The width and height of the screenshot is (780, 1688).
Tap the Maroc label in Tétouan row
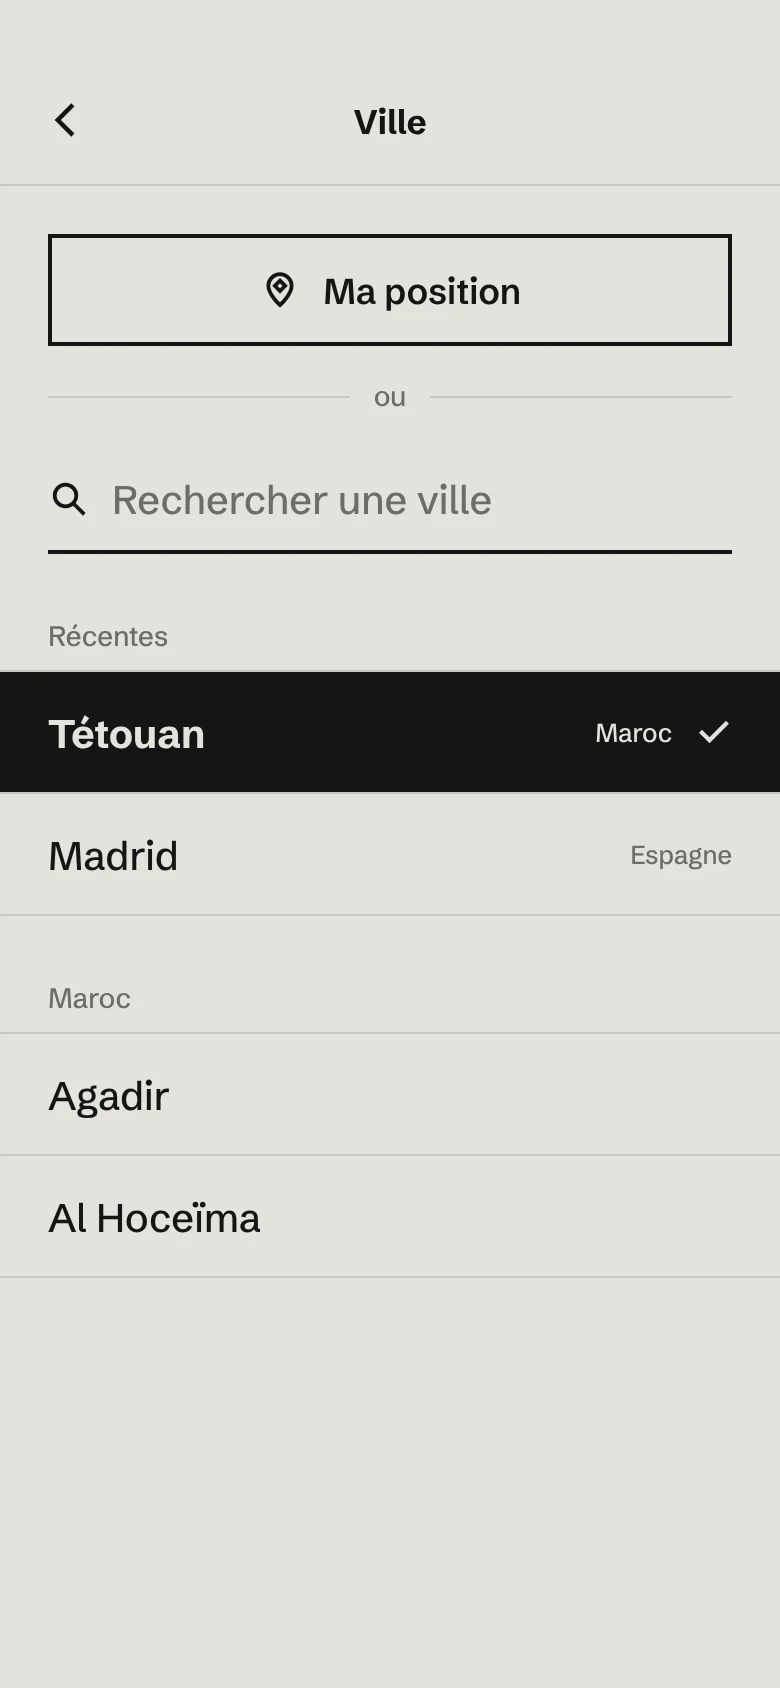point(633,733)
